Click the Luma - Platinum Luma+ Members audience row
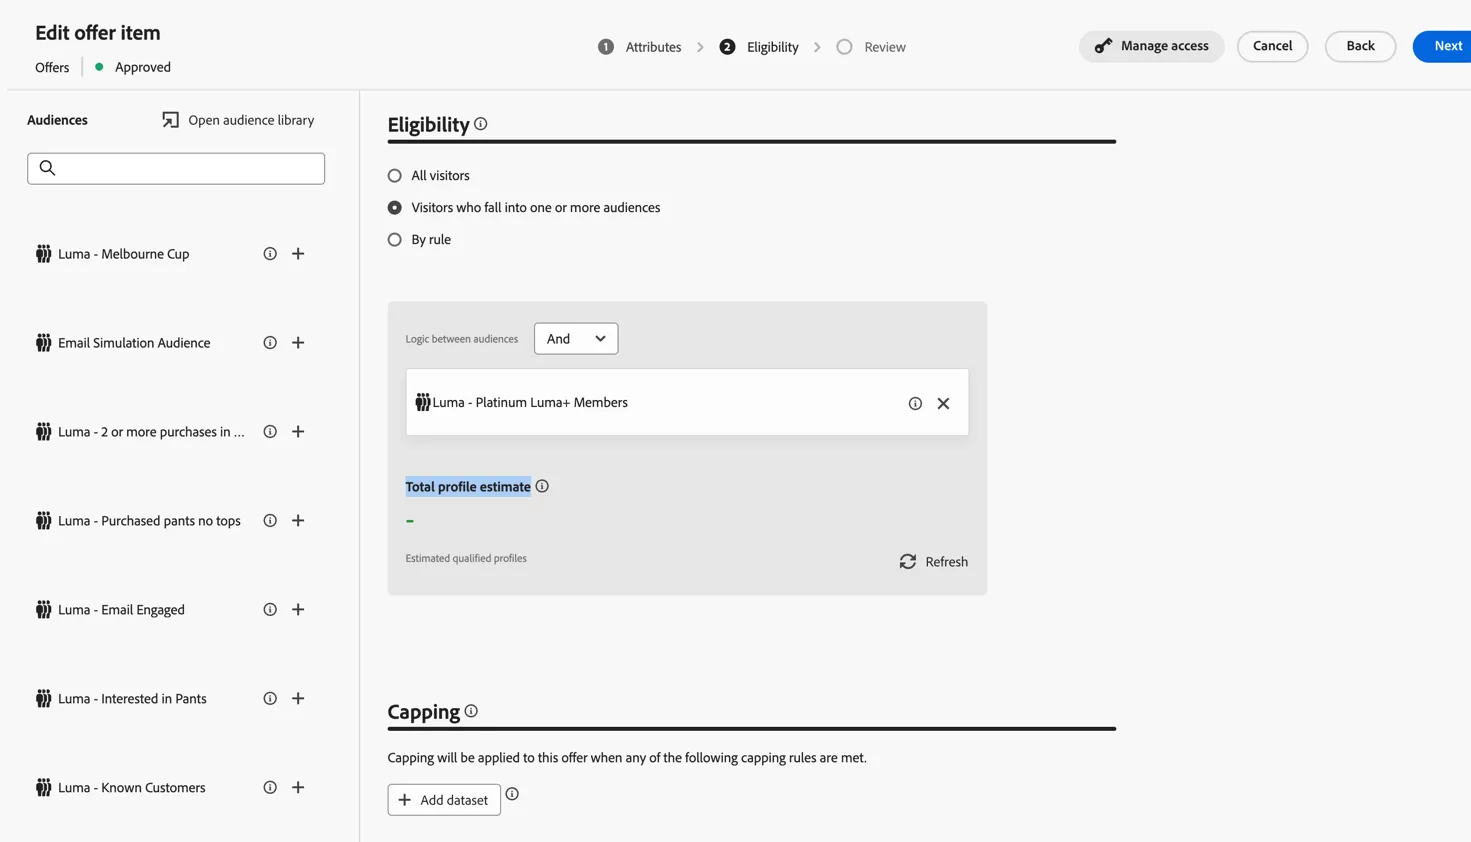1471x842 pixels. click(x=687, y=402)
